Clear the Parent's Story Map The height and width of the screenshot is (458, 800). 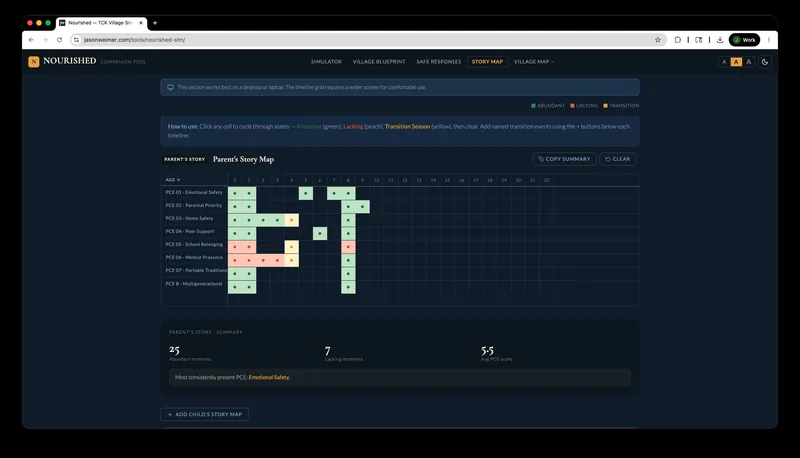(618, 159)
